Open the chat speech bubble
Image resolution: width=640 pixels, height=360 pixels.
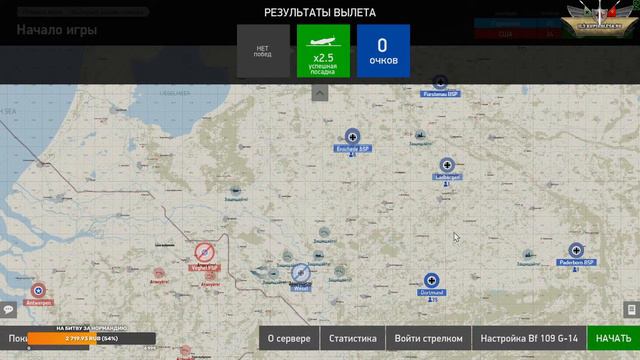pos(8,309)
